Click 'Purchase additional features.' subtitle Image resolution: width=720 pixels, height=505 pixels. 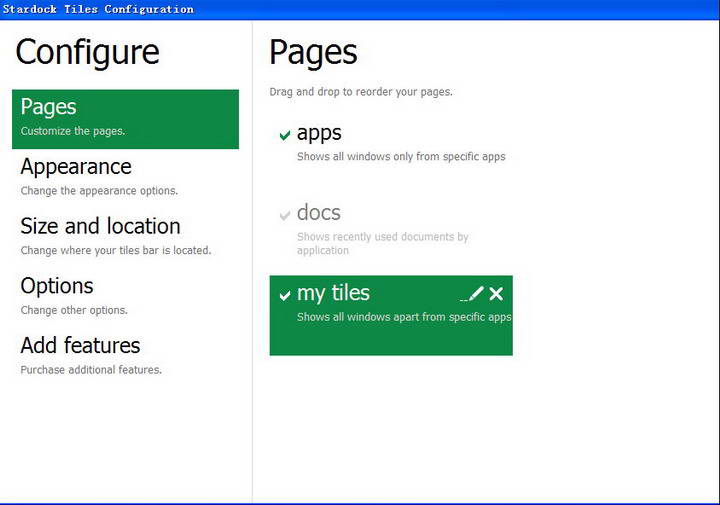pyautogui.click(x=91, y=370)
